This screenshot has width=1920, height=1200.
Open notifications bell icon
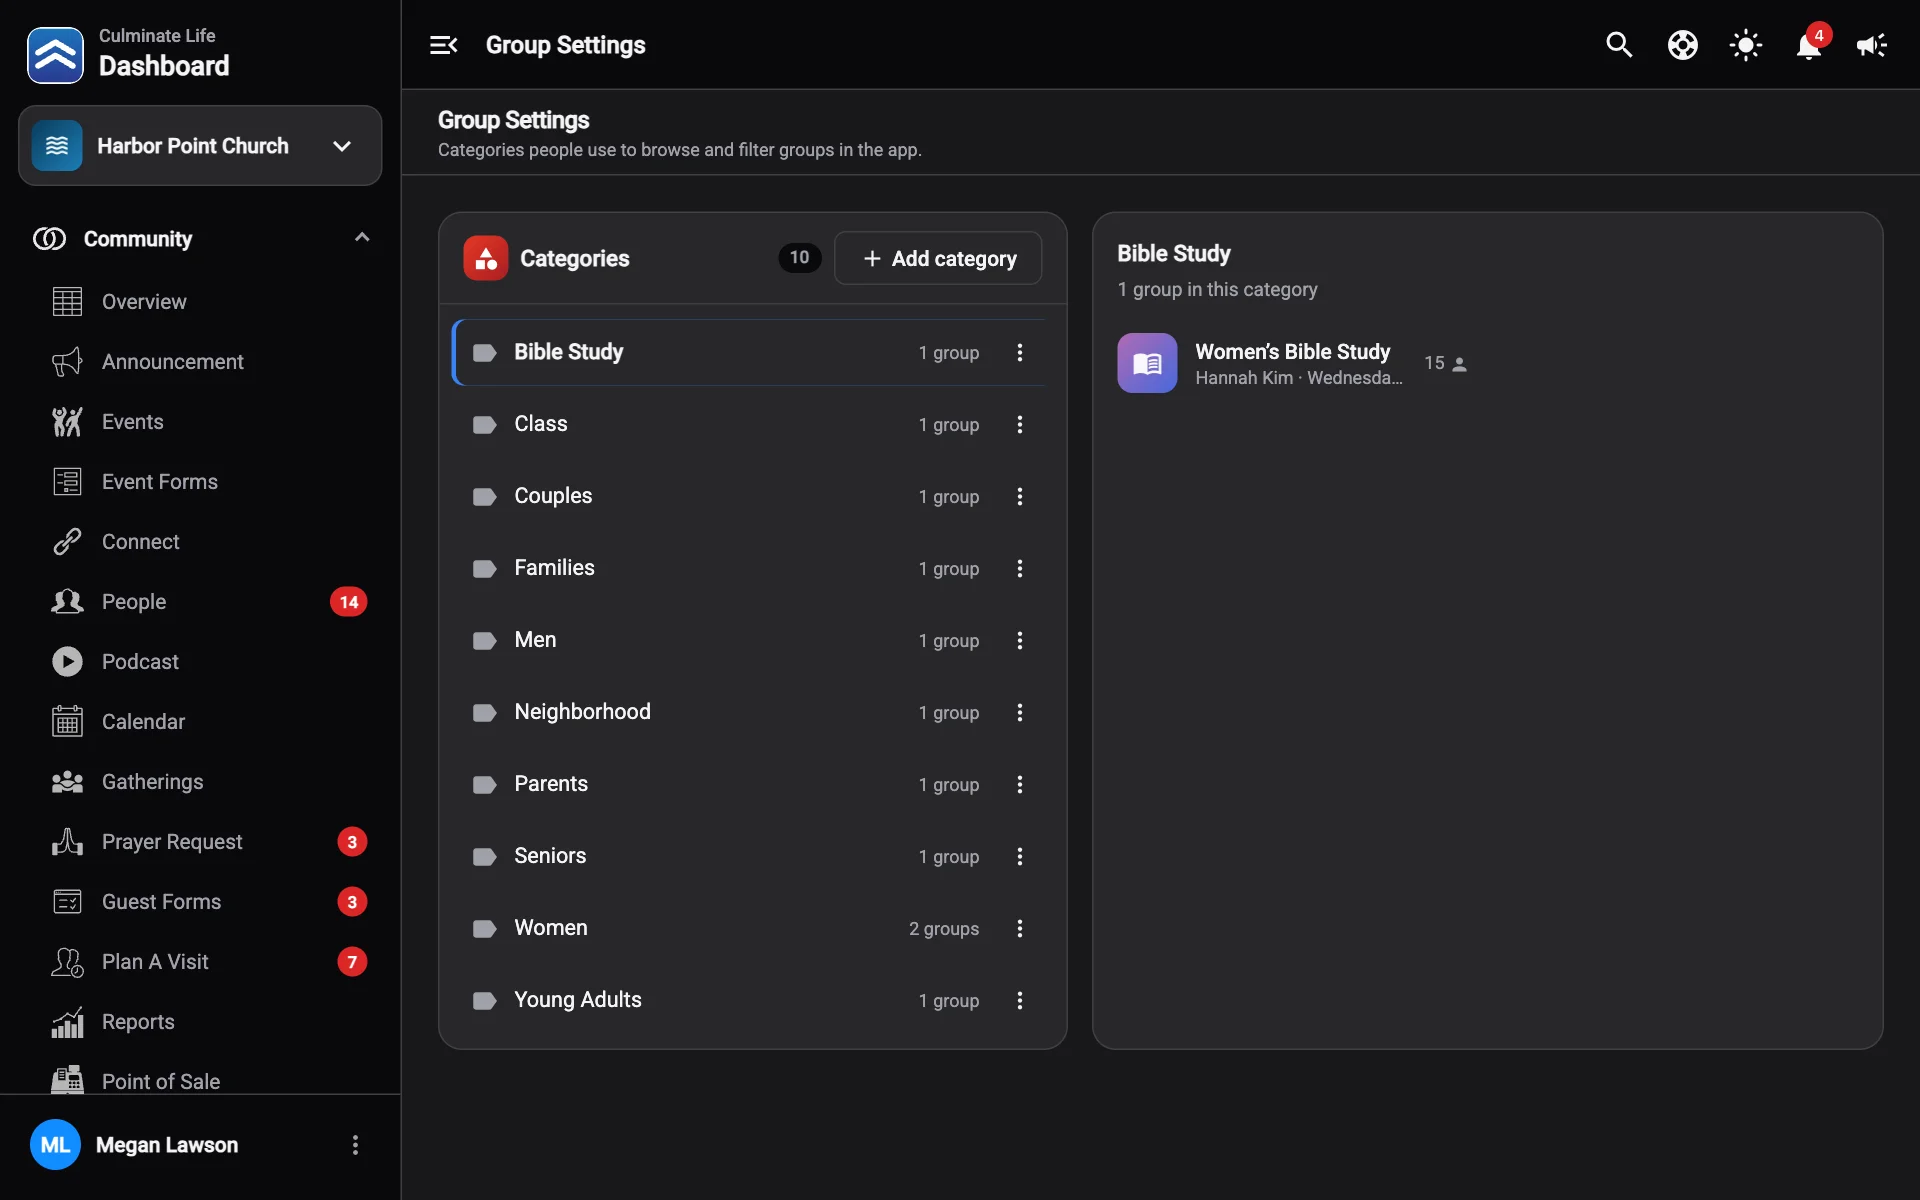pos(1809,45)
